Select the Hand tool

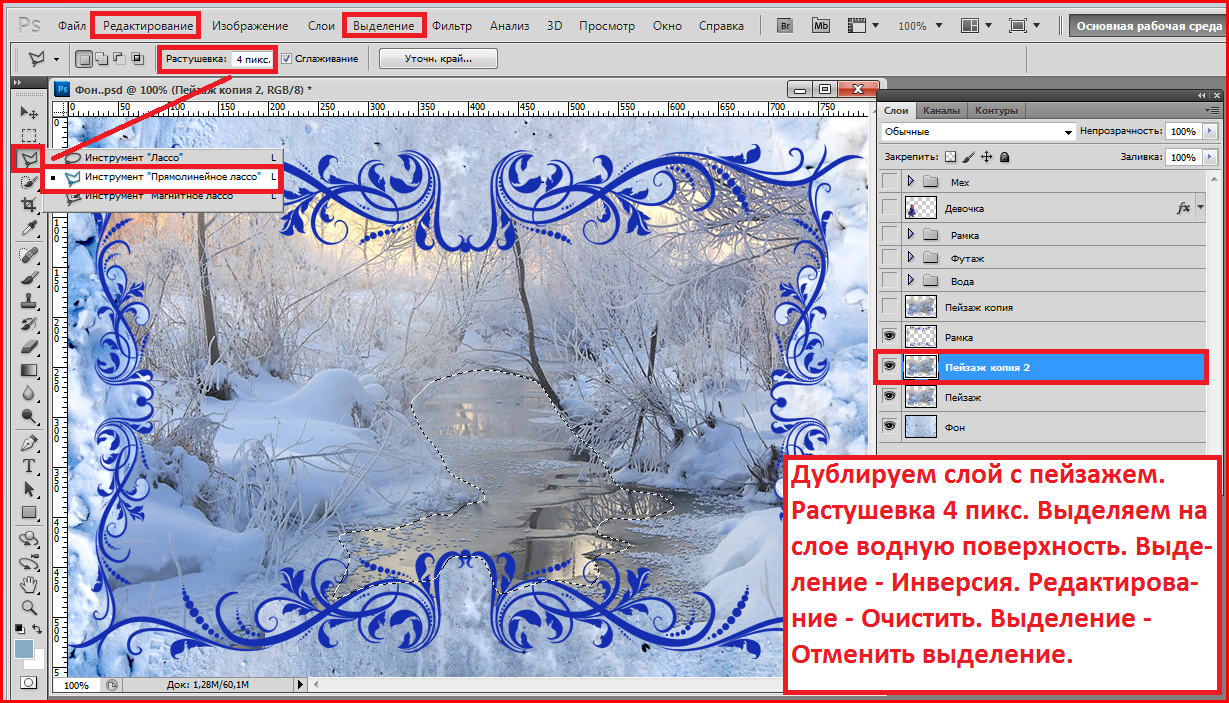click(x=29, y=584)
